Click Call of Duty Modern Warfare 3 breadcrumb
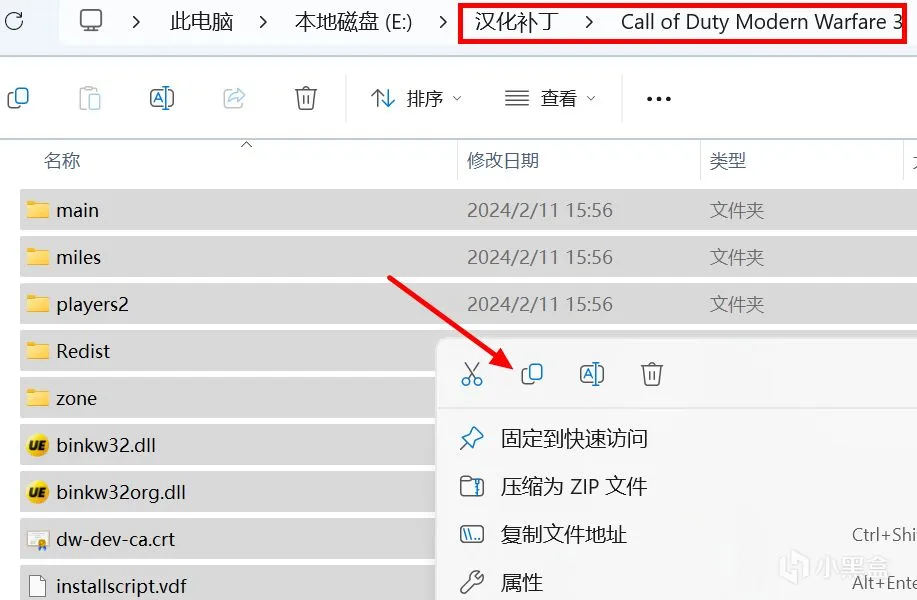 761,22
